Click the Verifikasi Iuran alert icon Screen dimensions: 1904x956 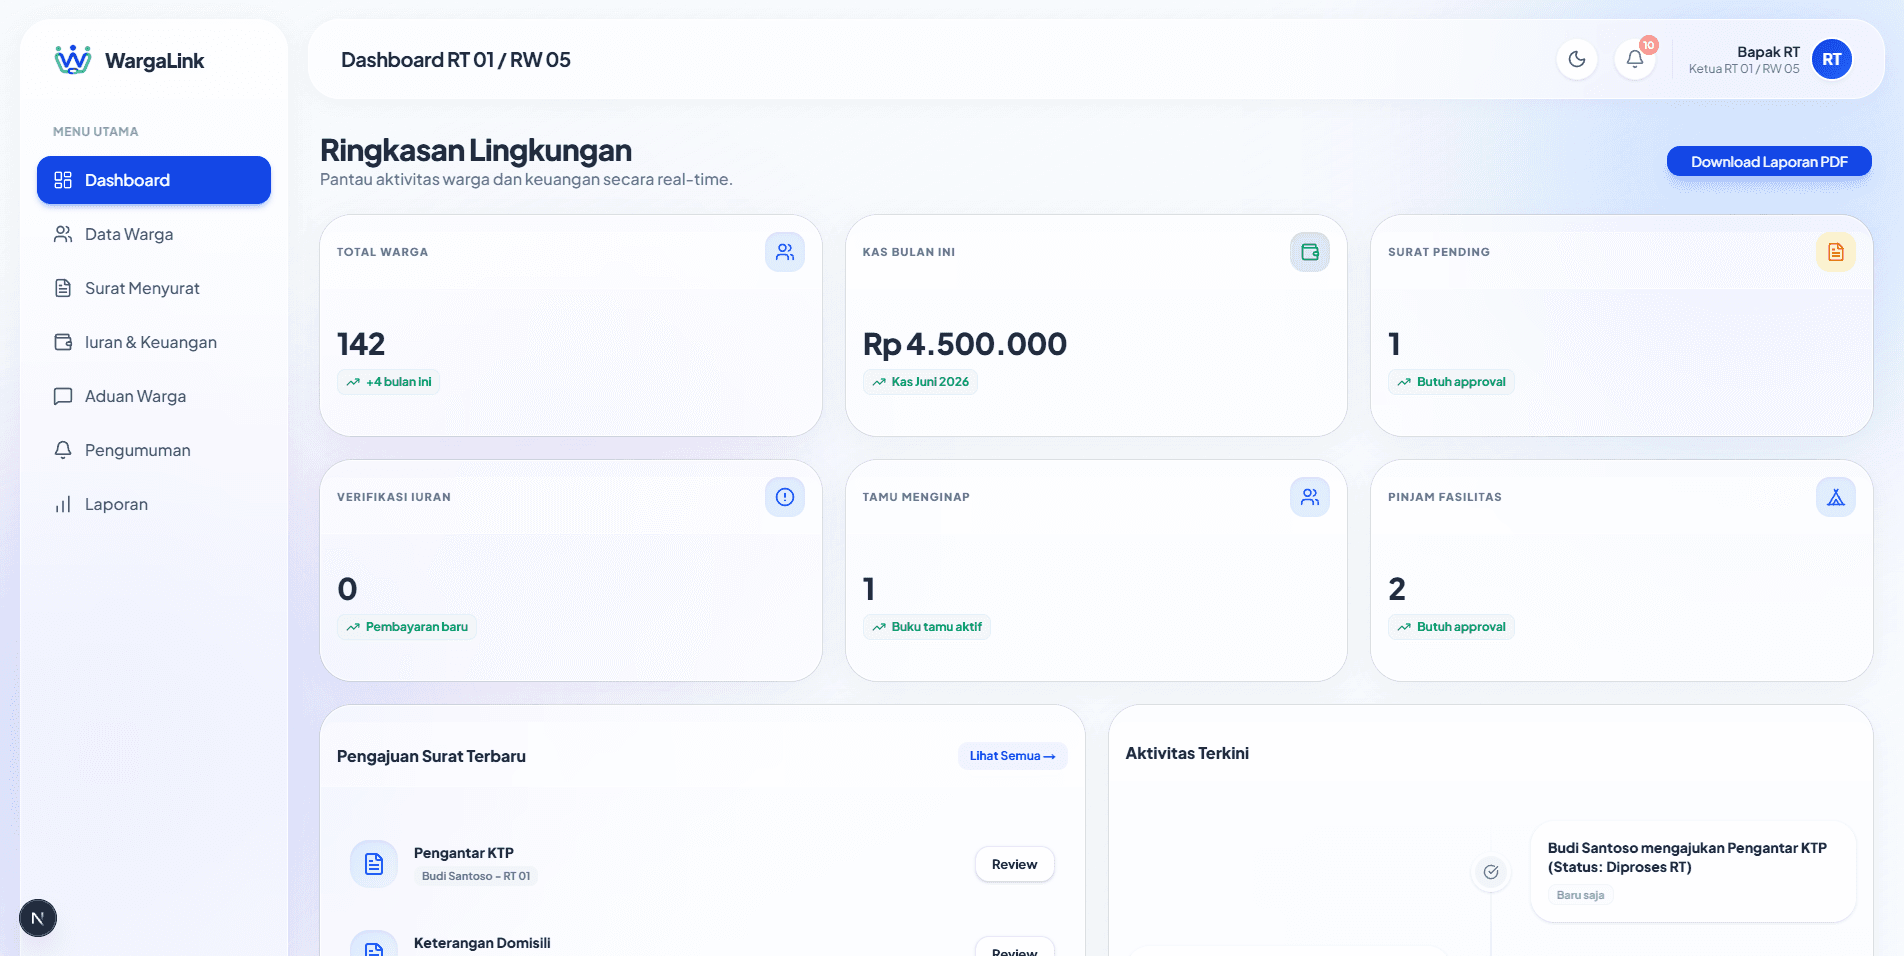coord(785,497)
